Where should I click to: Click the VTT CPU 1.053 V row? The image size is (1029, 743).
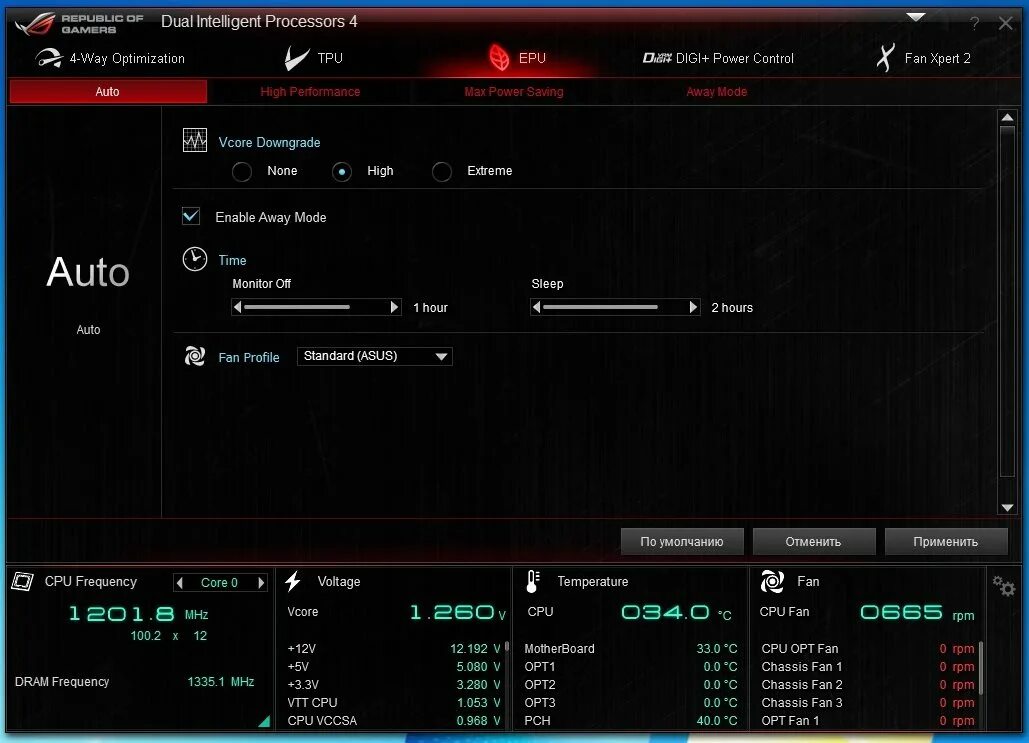[x=394, y=702]
